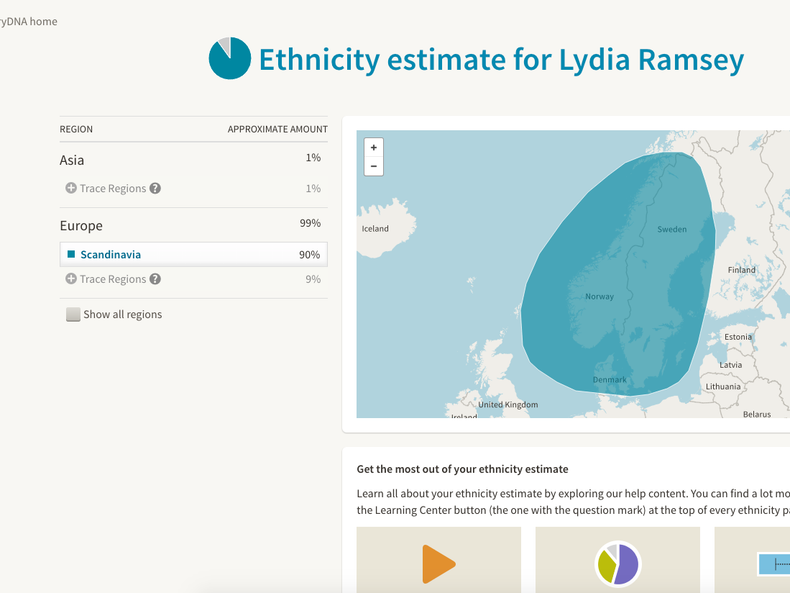790x593 pixels.
Task: Enable the Show all regions checkbox
Action: click(x=73, y=314)
